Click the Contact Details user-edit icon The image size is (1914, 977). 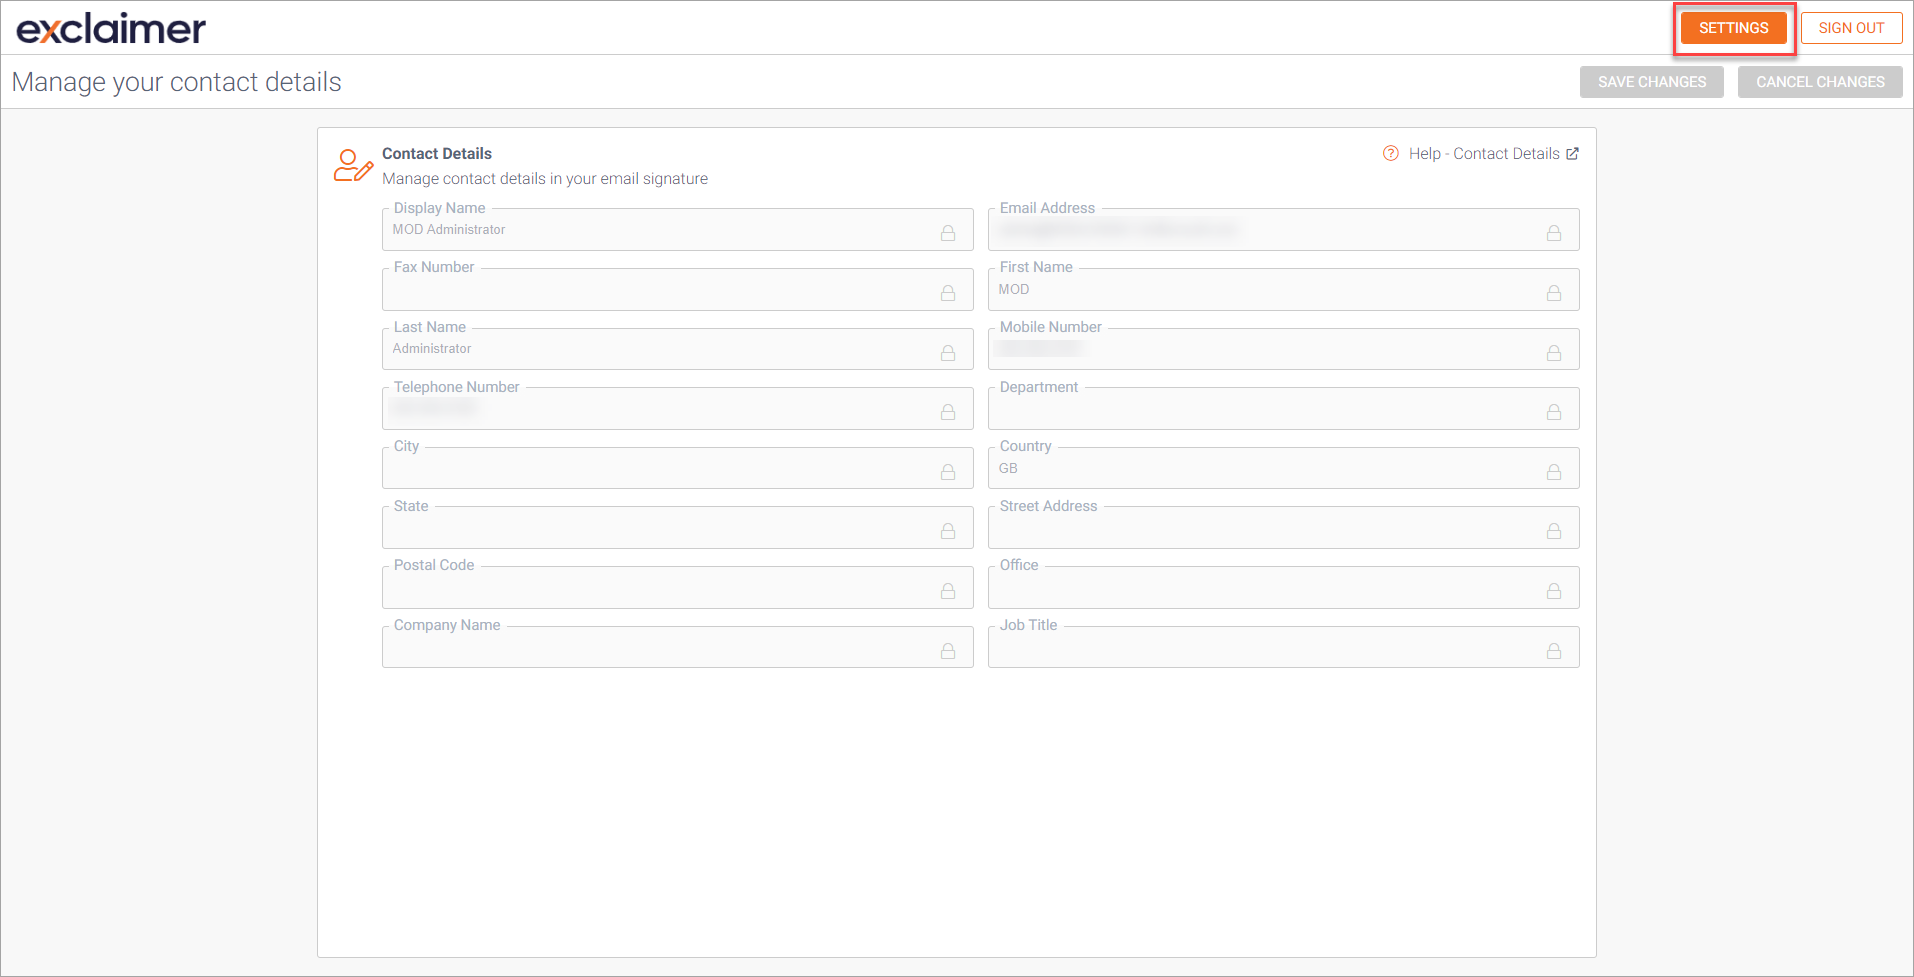click(352, 165)
